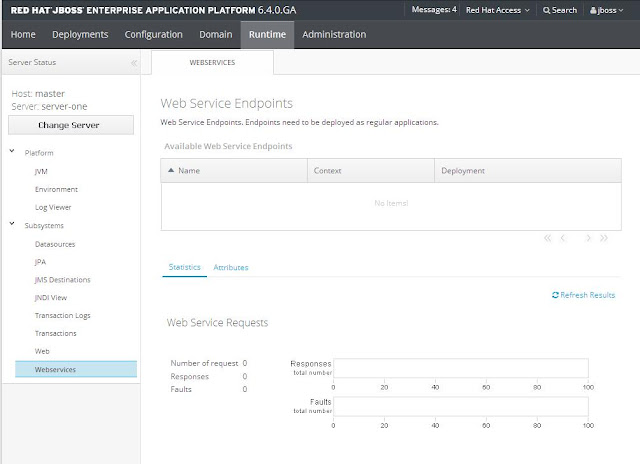Click 'Number of request' statistic label
Image resolution: width=640 pixels, height=464 pixels.
point(204,363)
